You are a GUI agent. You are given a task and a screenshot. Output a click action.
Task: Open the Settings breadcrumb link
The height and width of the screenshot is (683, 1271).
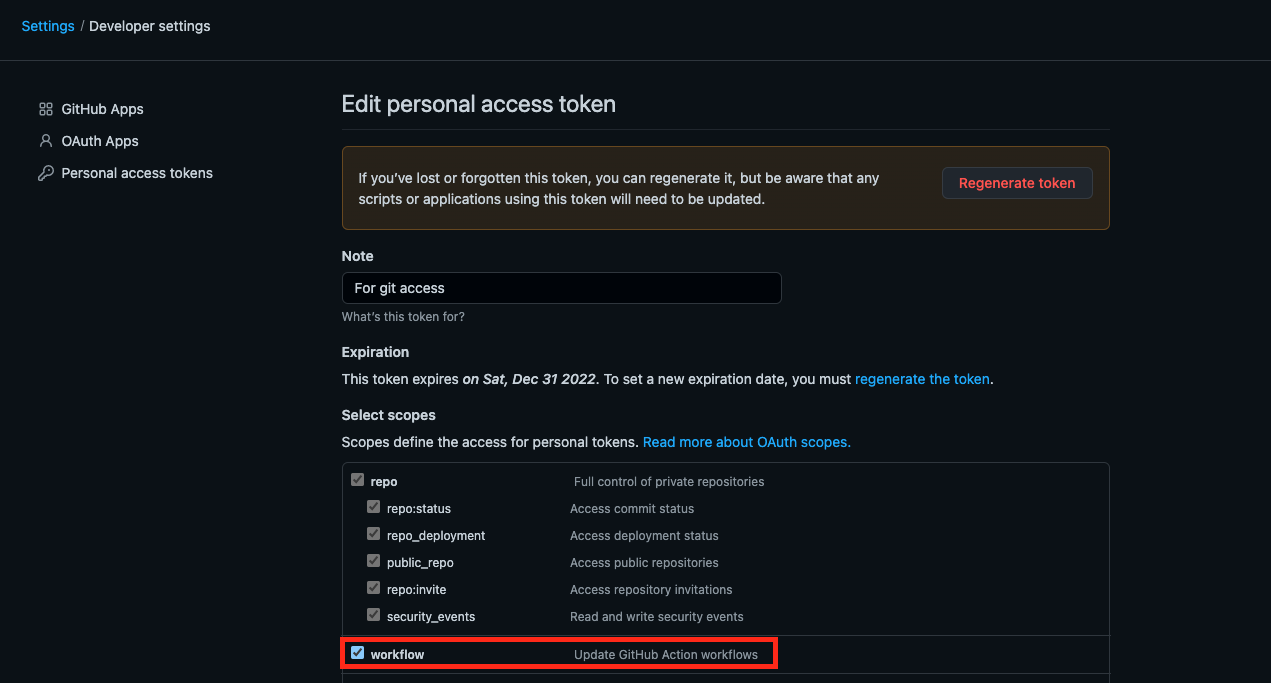47,25
